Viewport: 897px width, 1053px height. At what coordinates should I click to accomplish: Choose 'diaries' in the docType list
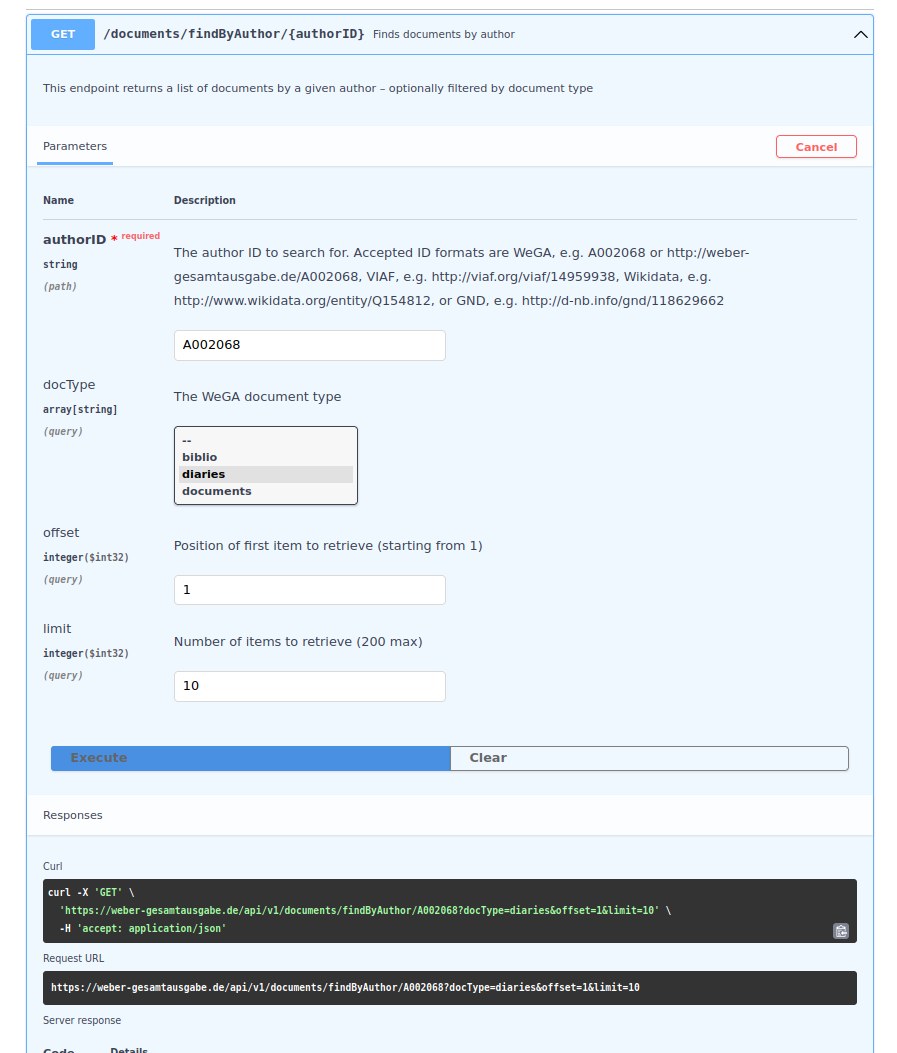click(x=266, y=474)
